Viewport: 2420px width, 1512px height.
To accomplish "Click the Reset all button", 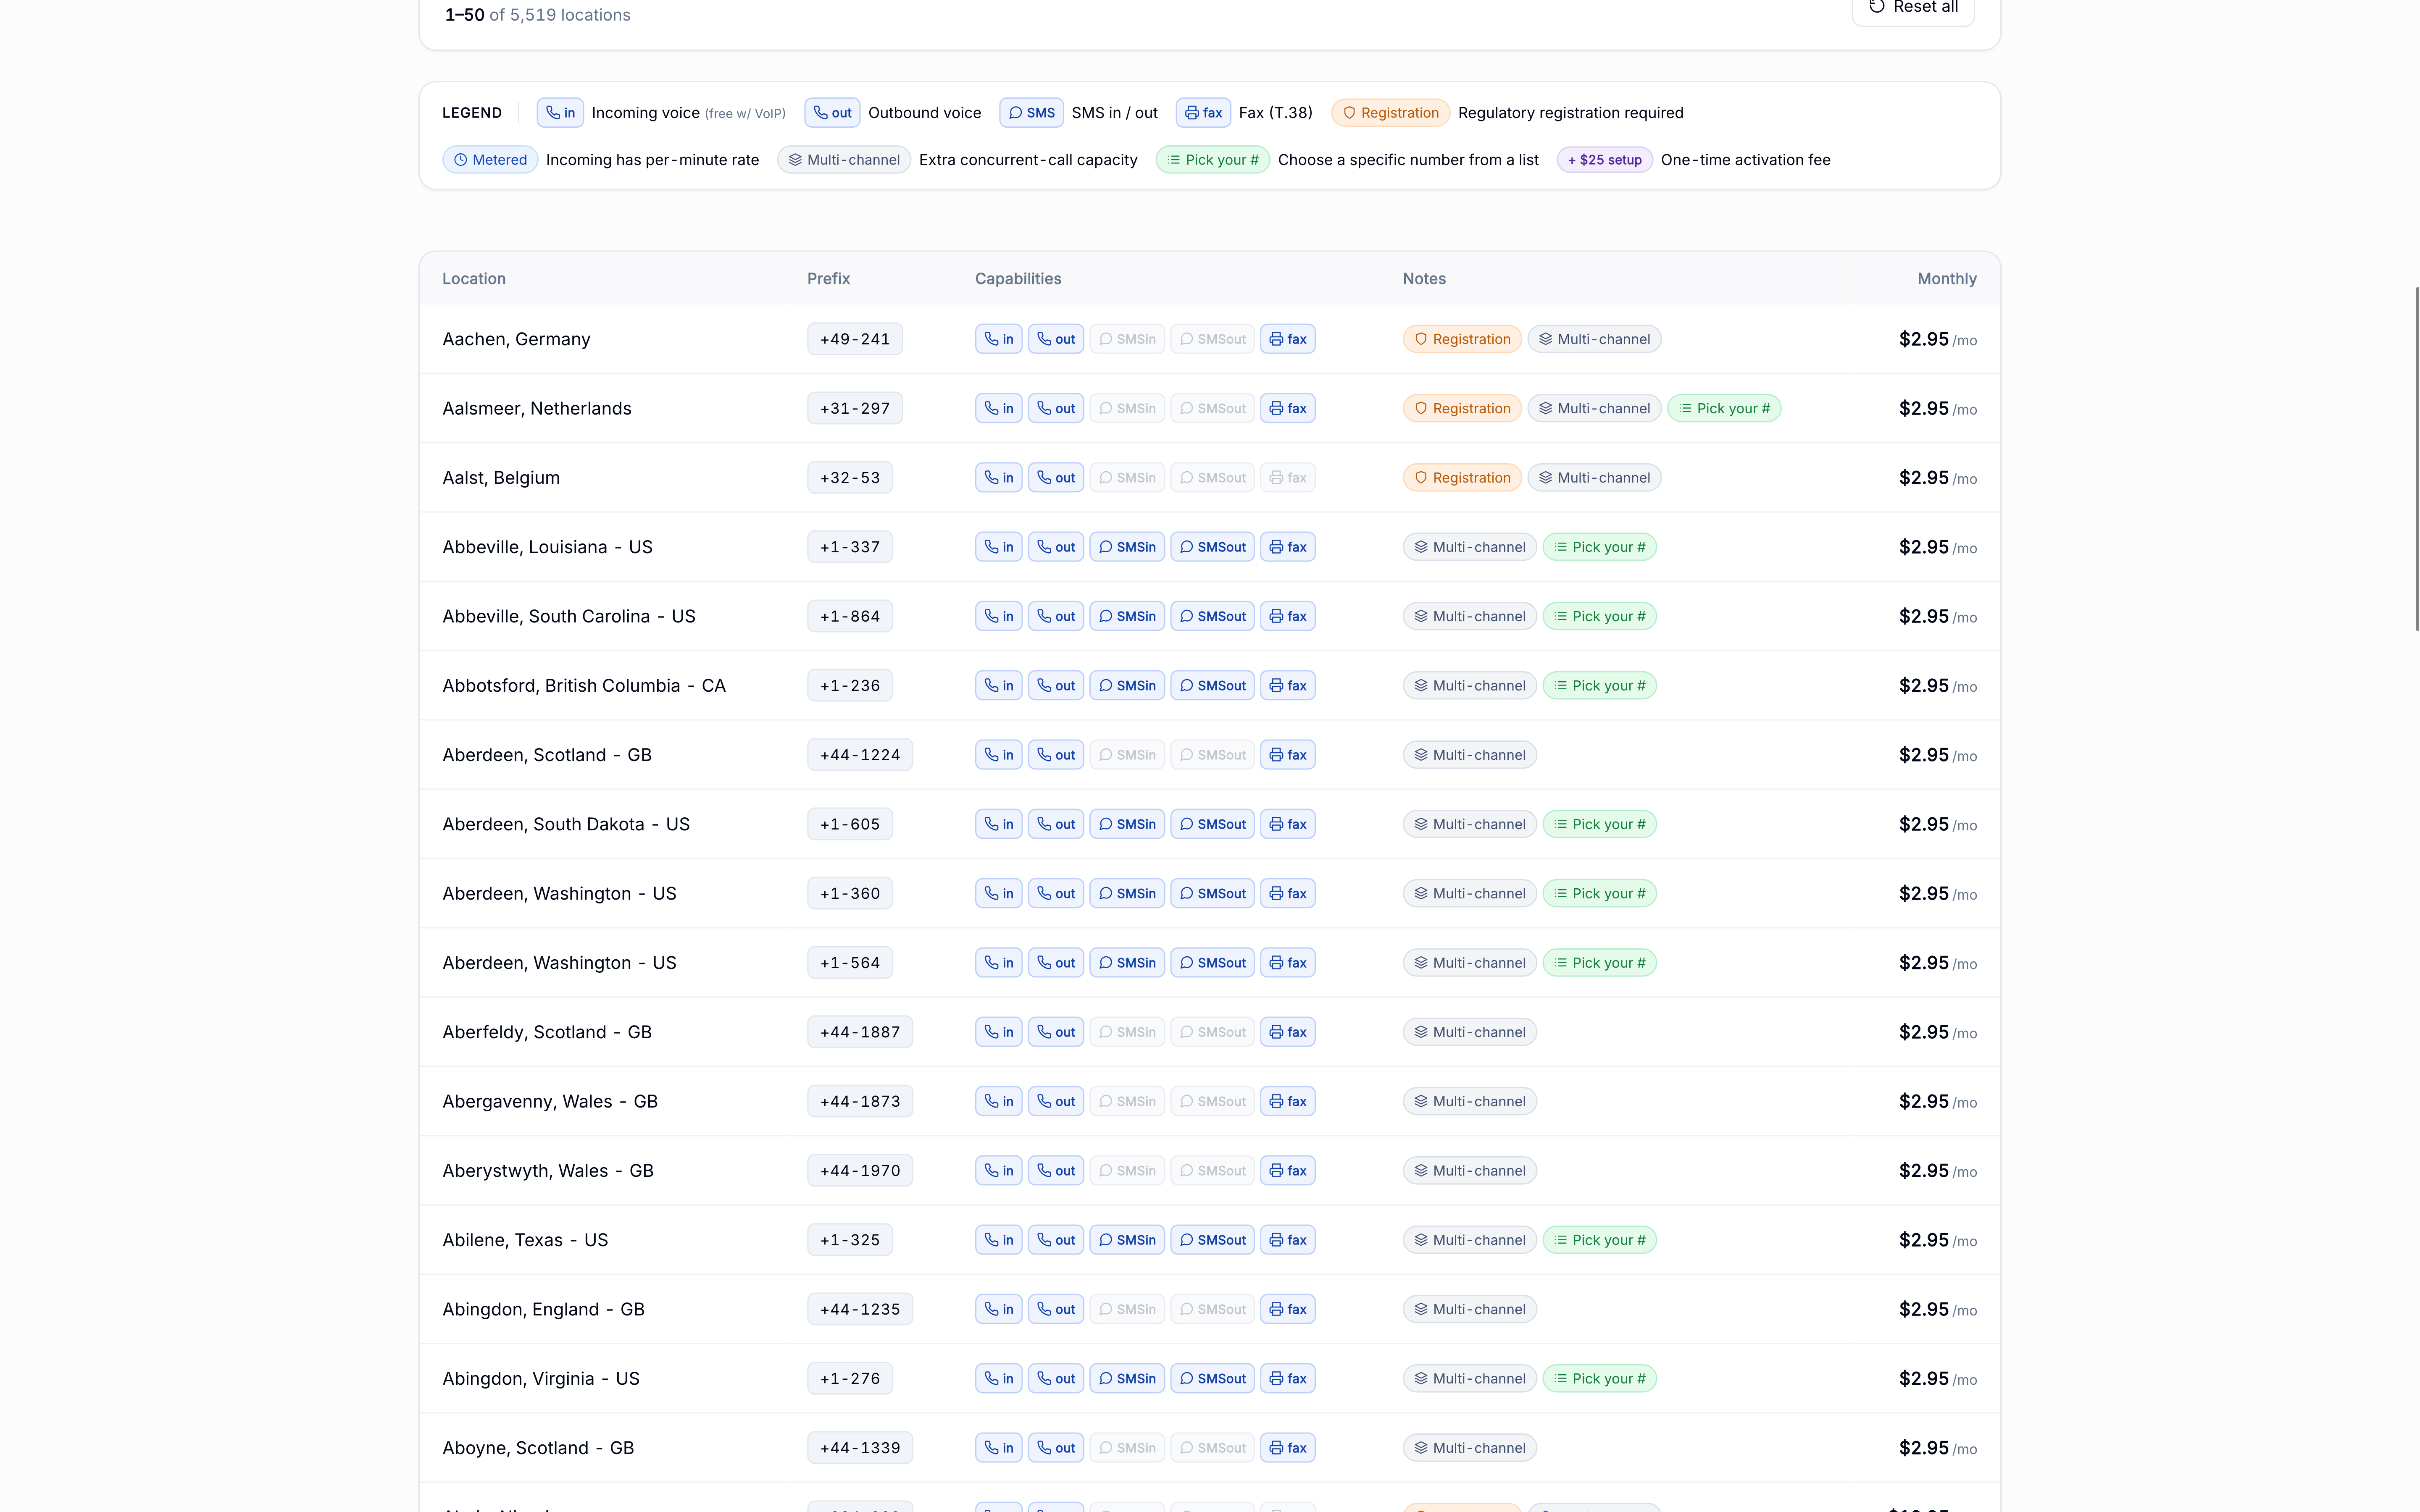I will [1913, 8].
